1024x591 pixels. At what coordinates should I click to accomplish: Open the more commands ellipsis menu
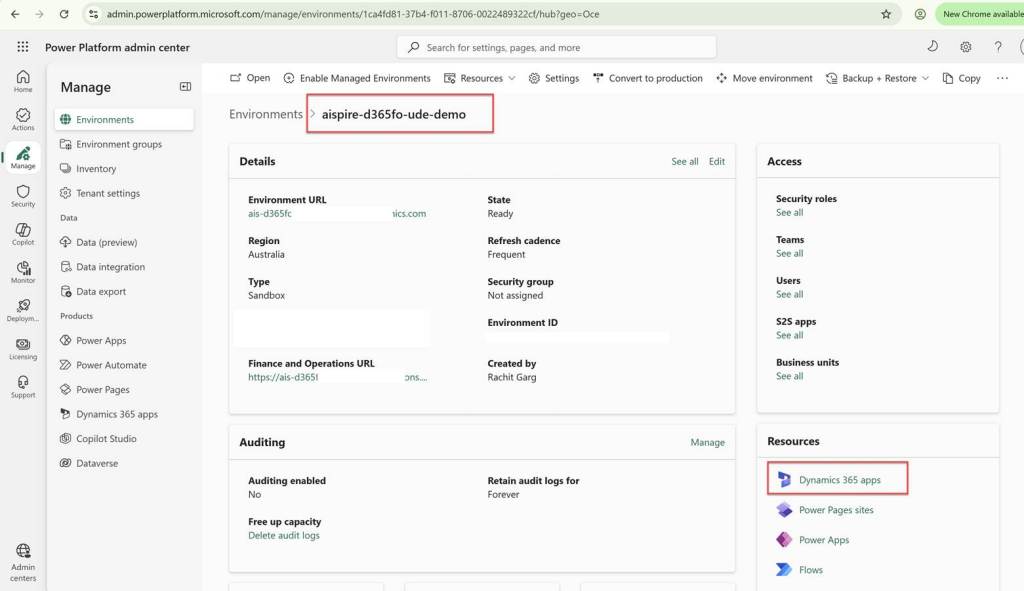1002,78
